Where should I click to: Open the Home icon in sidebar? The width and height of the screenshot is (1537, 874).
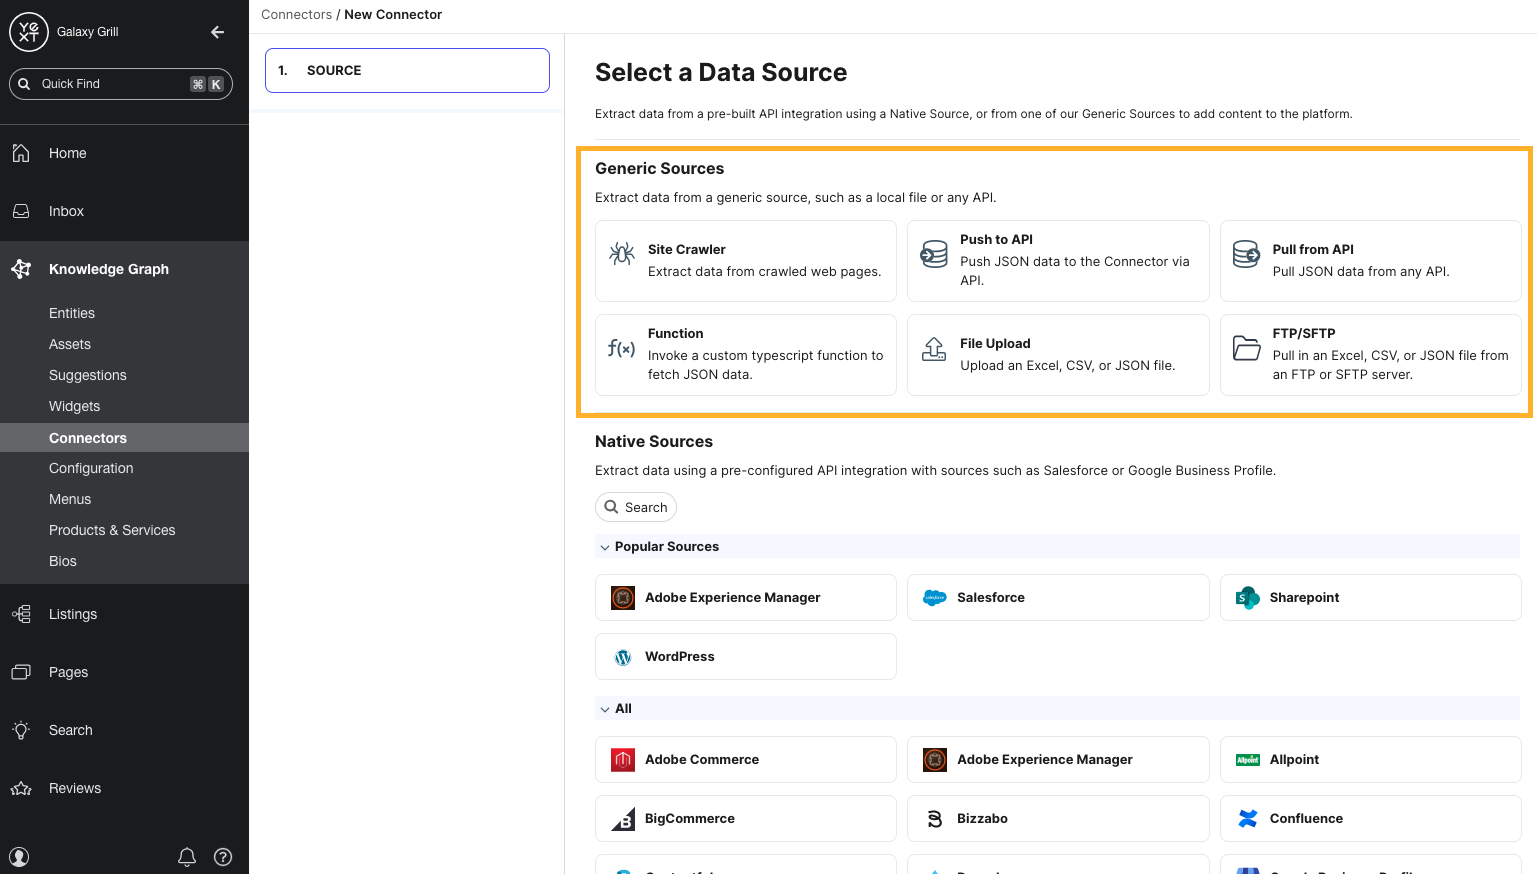tap(21, 153)
